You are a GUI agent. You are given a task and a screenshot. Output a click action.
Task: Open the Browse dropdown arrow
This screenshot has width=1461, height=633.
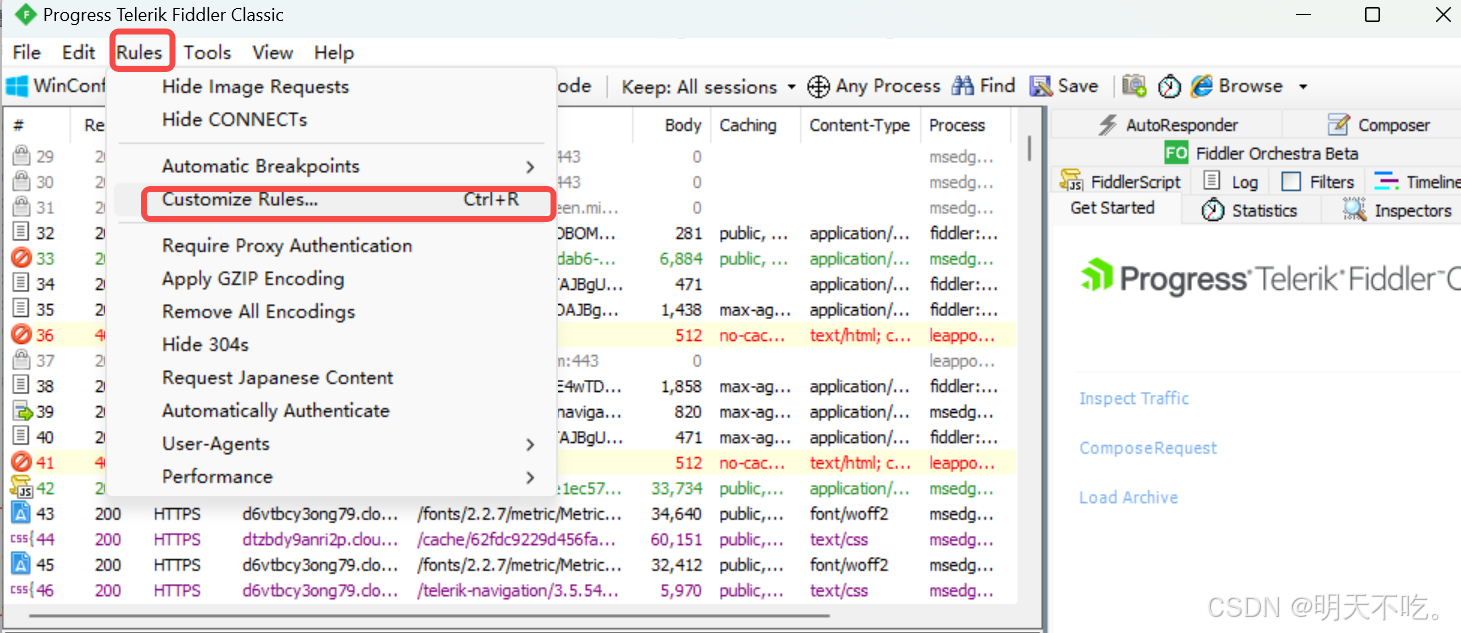pos(1303,87)
